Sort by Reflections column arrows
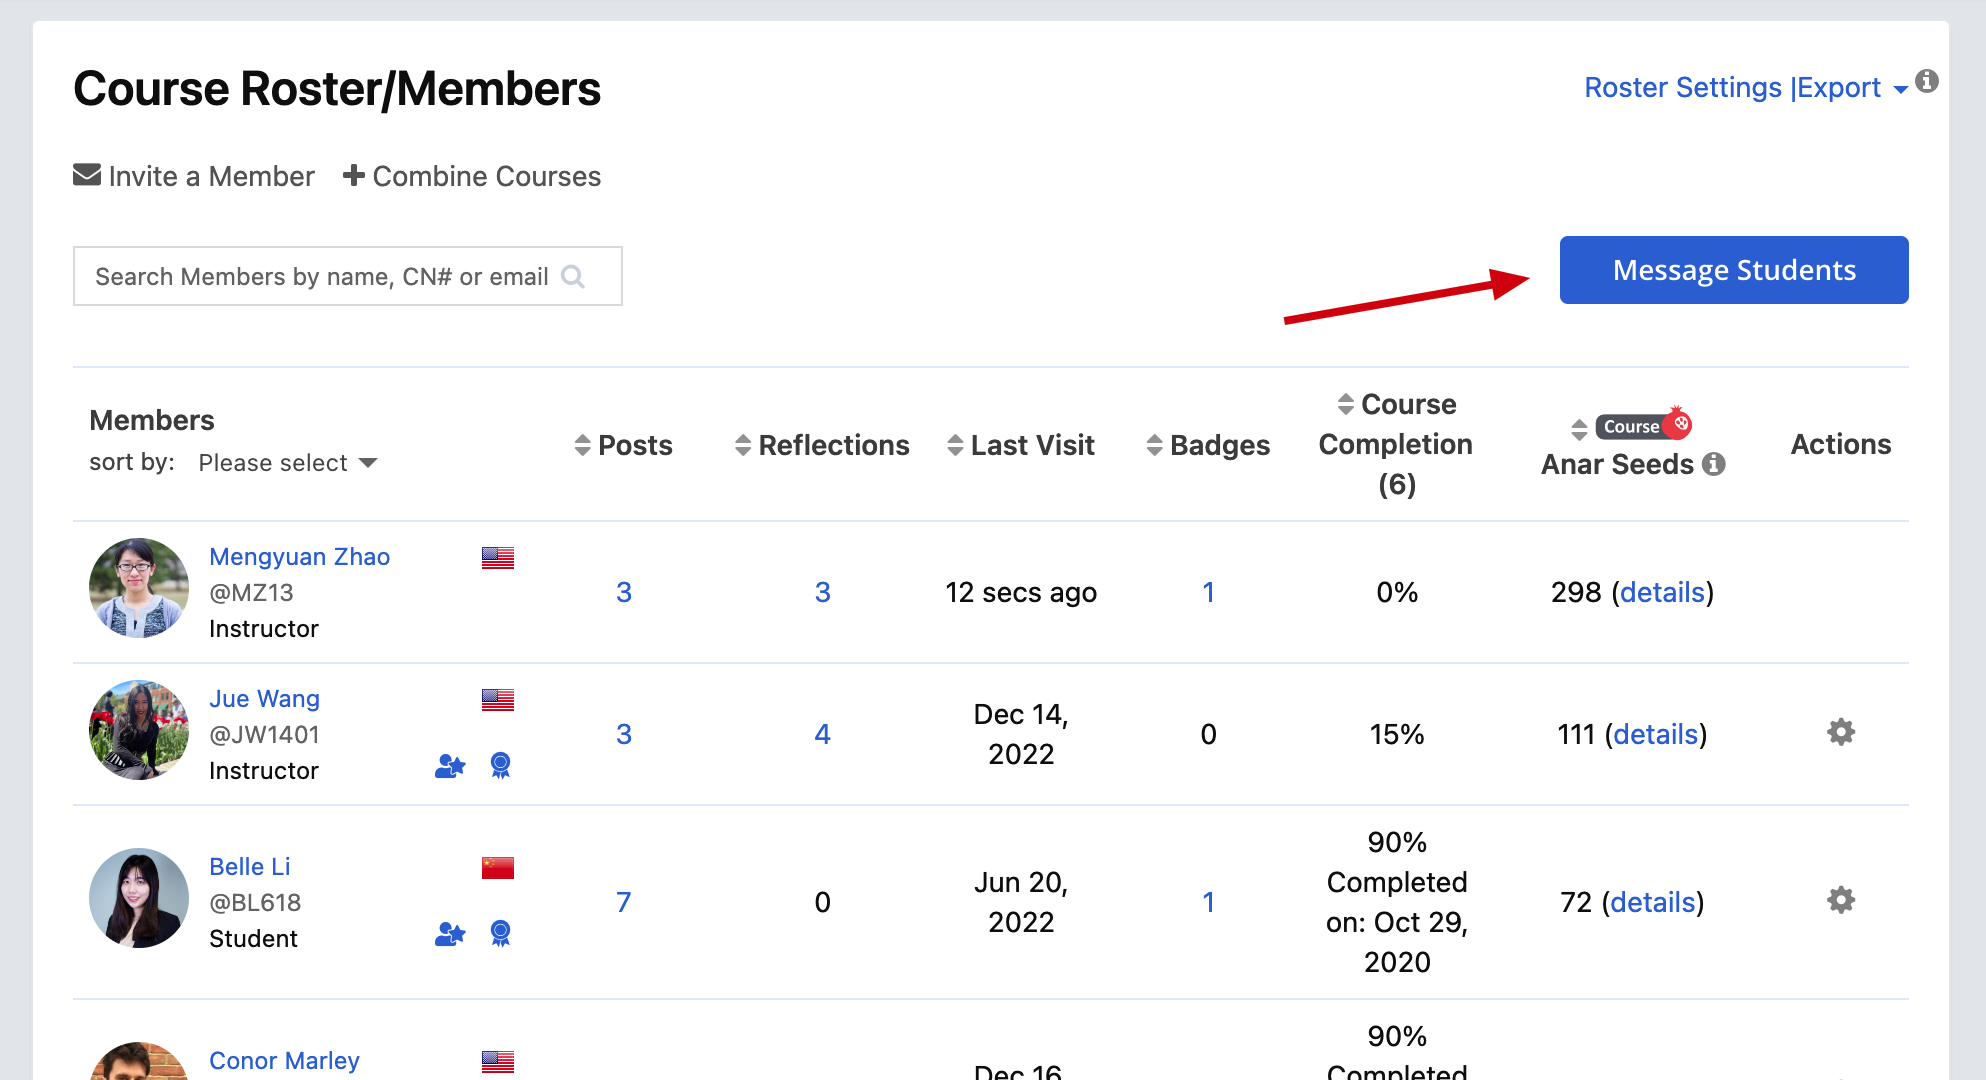Image resolution: width=1986 pixels, height=1080 pixels. 743,445
